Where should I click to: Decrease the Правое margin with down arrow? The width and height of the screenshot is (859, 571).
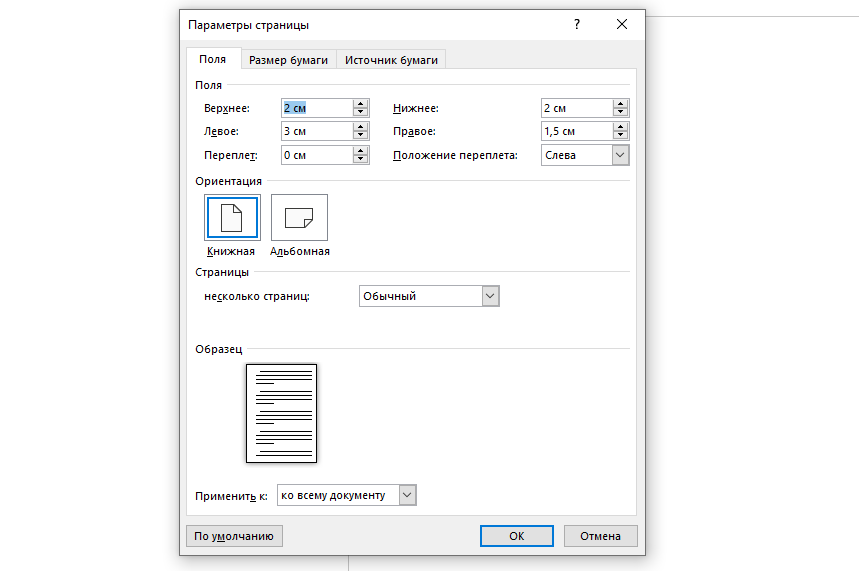tap(620, 136)
